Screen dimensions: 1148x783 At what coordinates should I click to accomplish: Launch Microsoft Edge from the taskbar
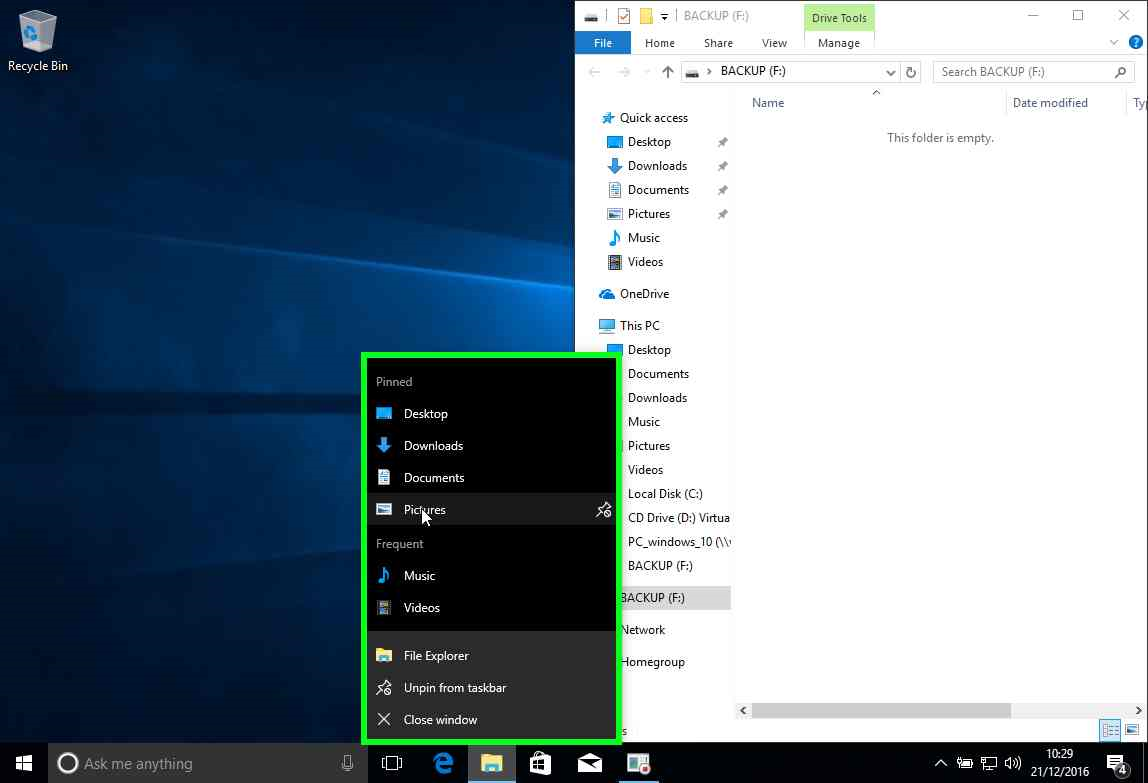(x=442, y=763)
